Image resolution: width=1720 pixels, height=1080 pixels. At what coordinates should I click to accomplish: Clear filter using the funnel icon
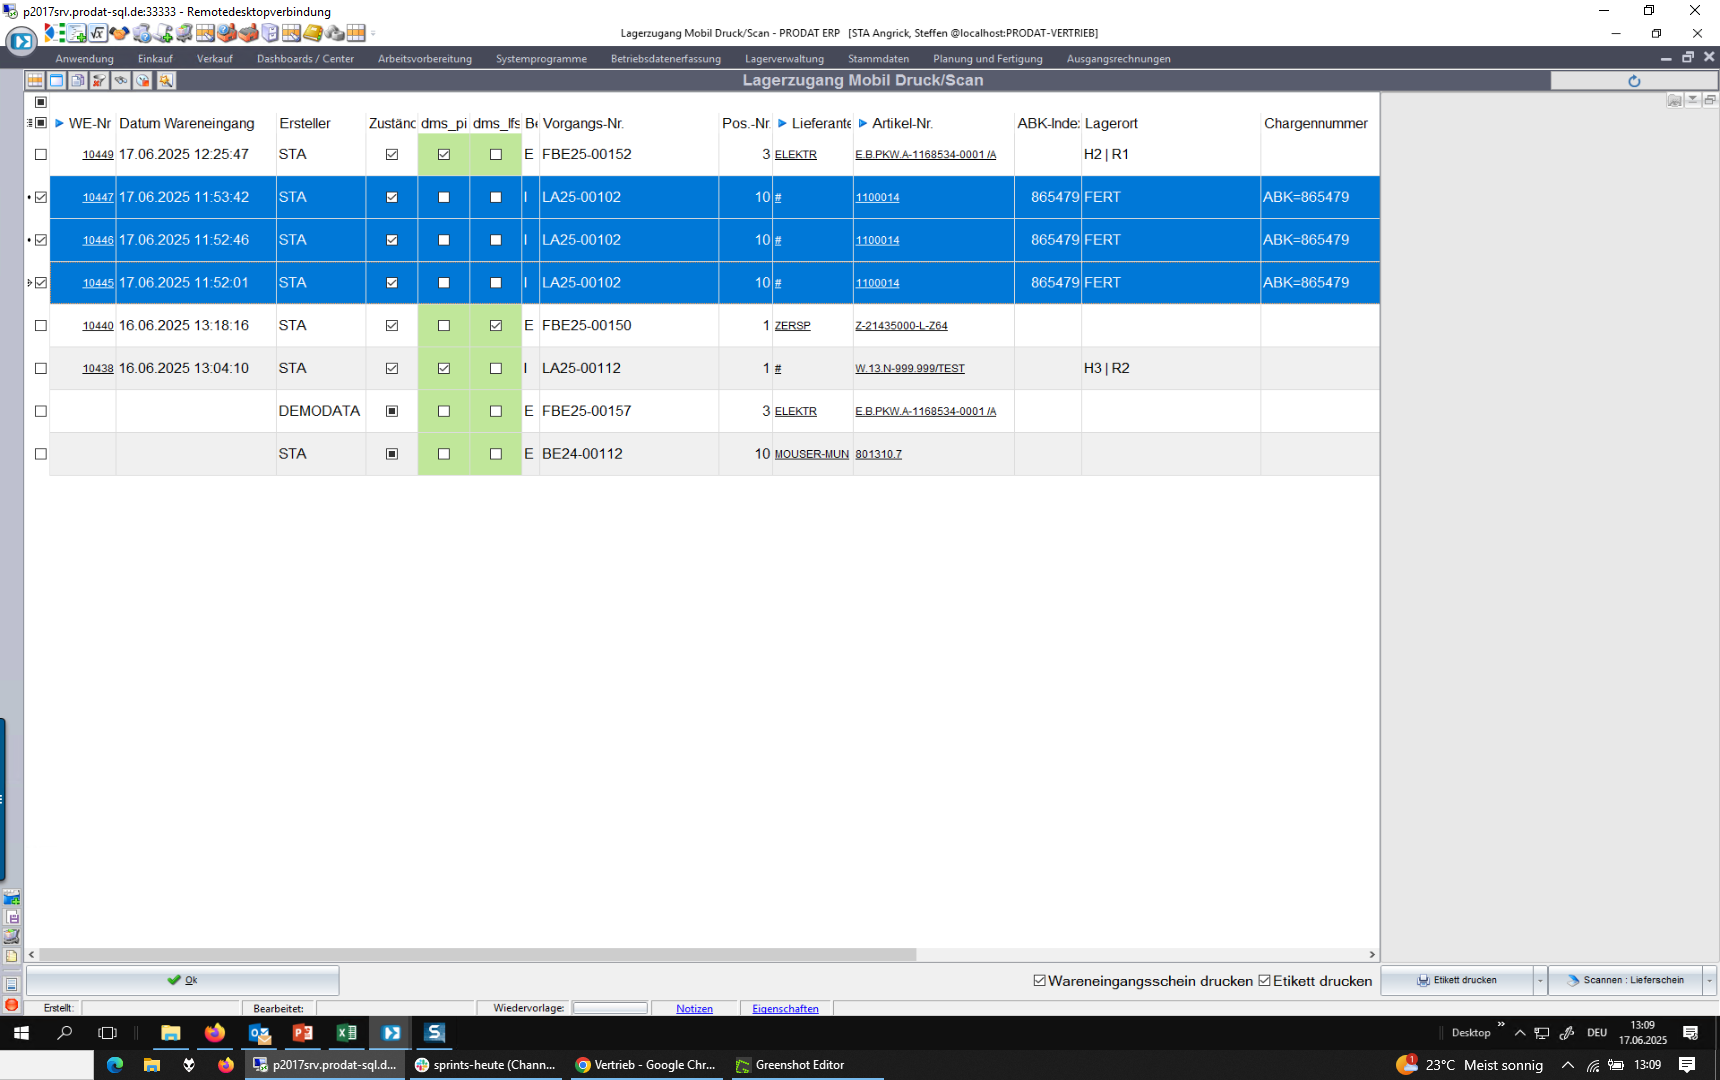click(x=99, y=80)
